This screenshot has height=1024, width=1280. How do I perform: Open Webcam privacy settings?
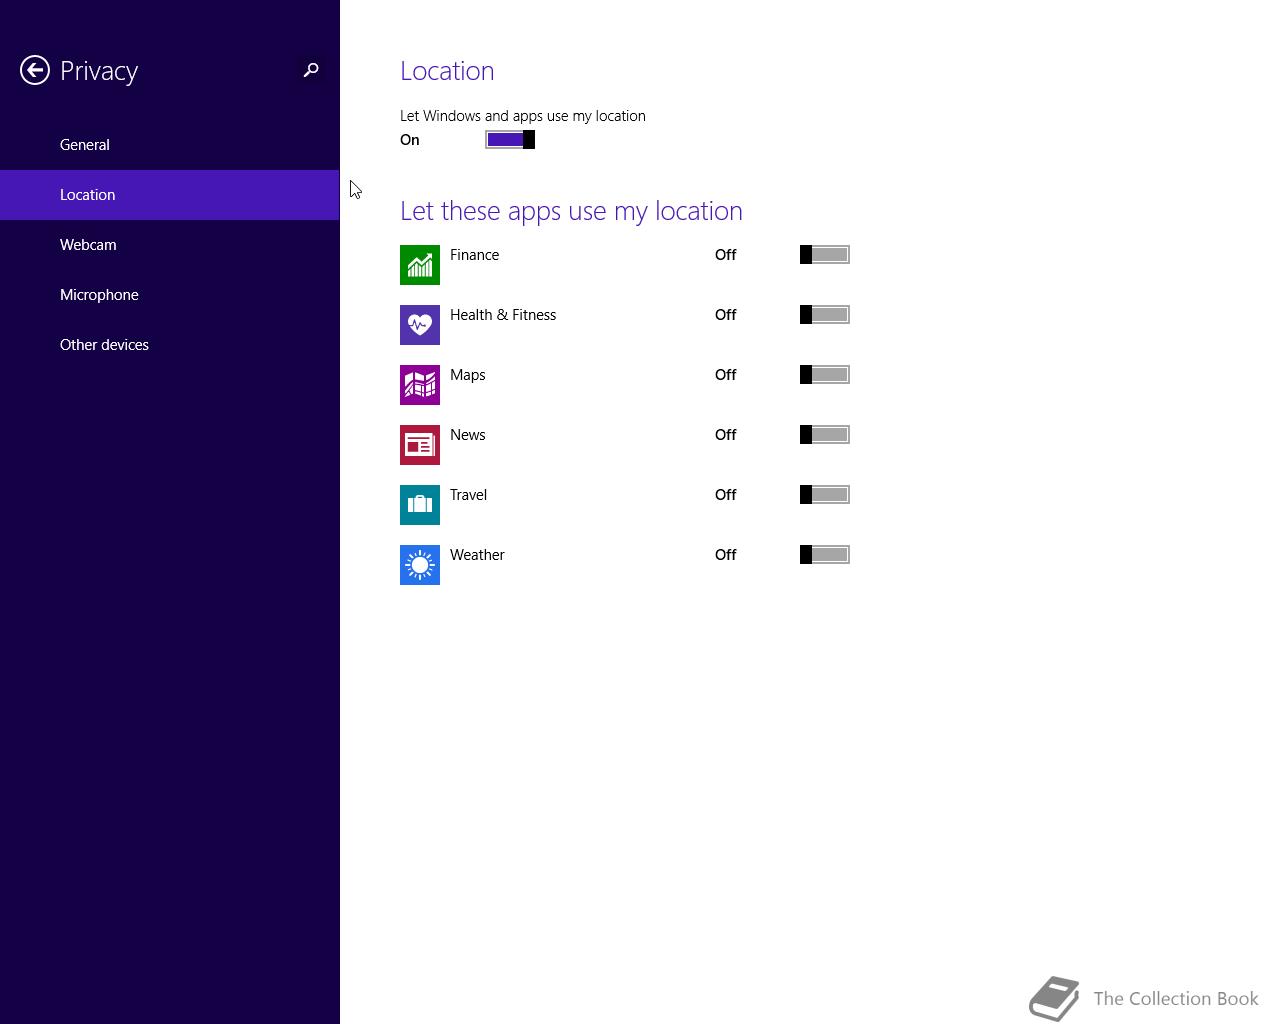point(170,245)
